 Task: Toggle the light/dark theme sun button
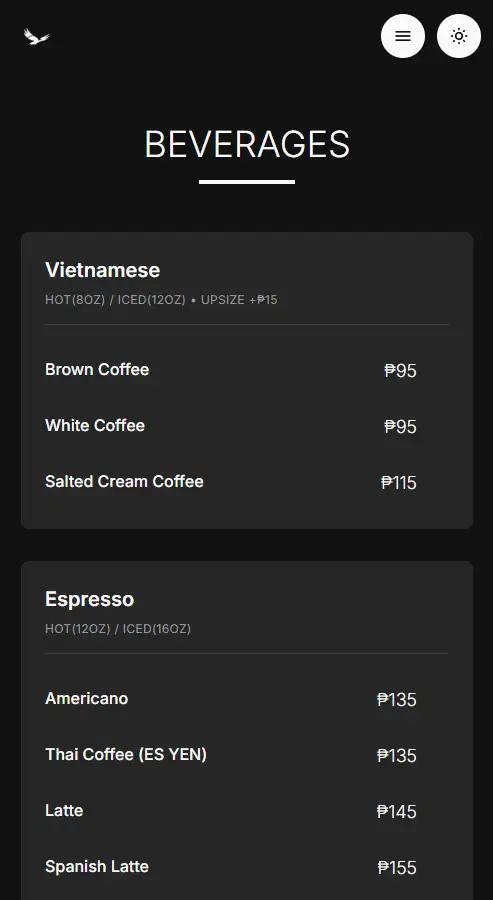459,36
